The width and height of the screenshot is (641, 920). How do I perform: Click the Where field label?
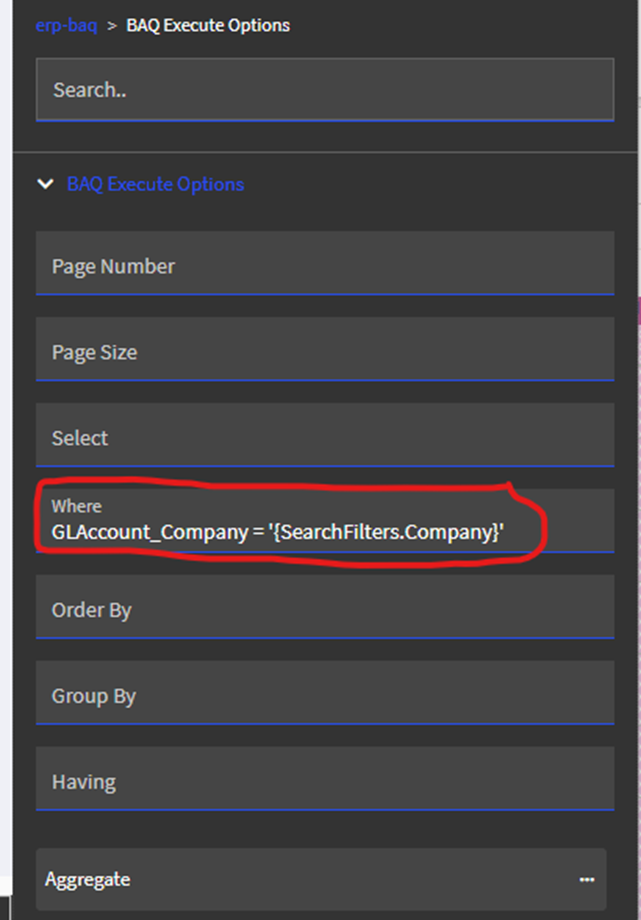coord(77,507)
